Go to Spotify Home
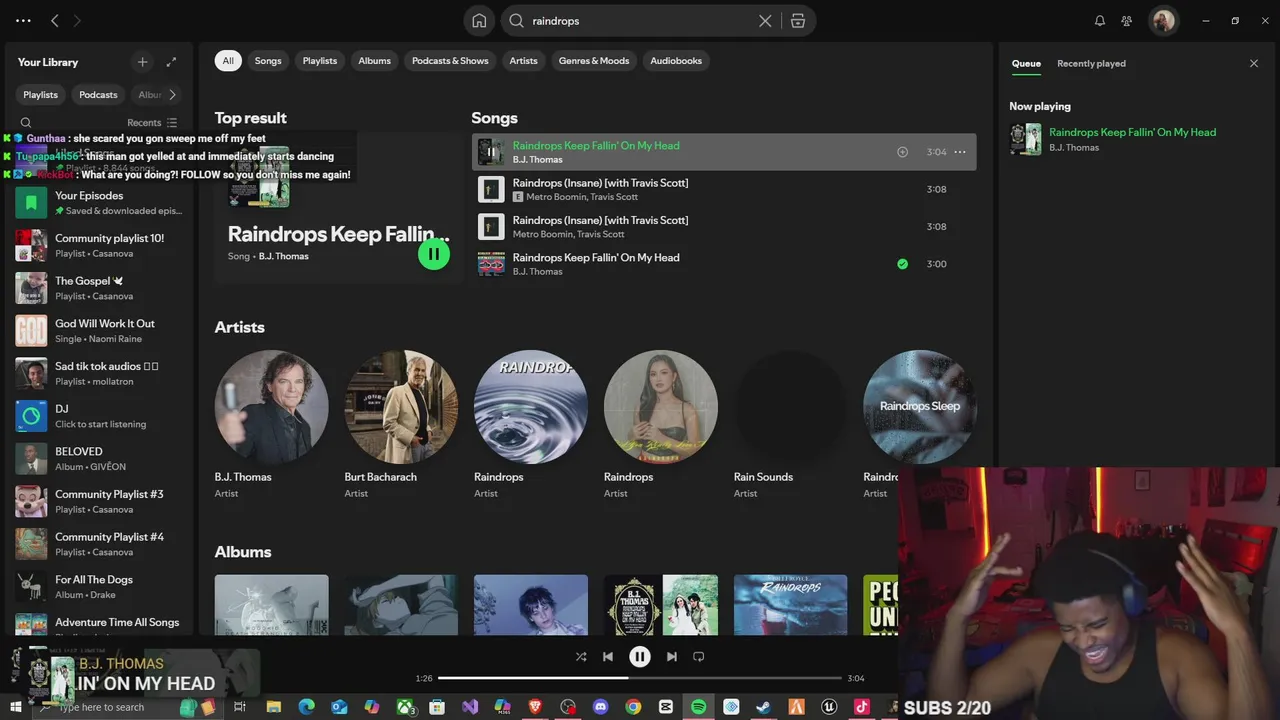The height and width of the screenshot is (720, 1280). [x=479, y=21]
